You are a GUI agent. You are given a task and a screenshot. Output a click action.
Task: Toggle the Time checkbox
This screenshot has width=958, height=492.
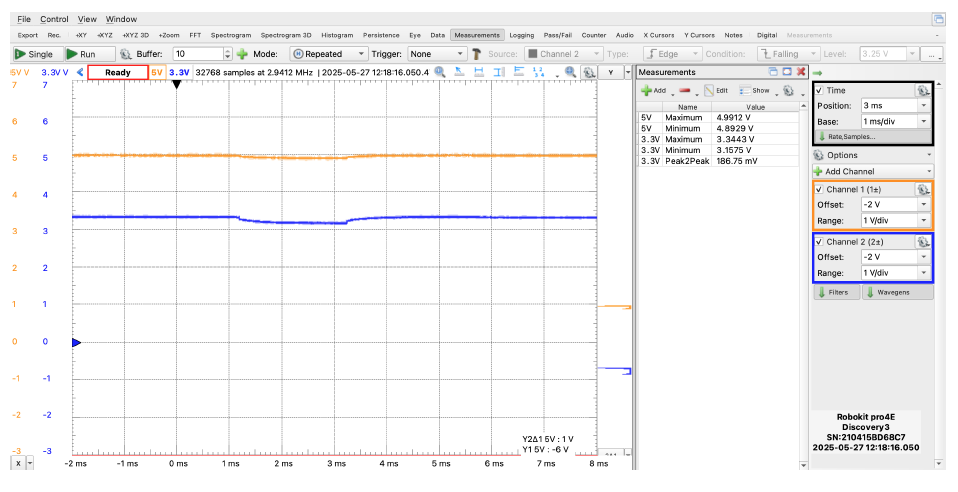pyautogui.click(x=819, y=90)
